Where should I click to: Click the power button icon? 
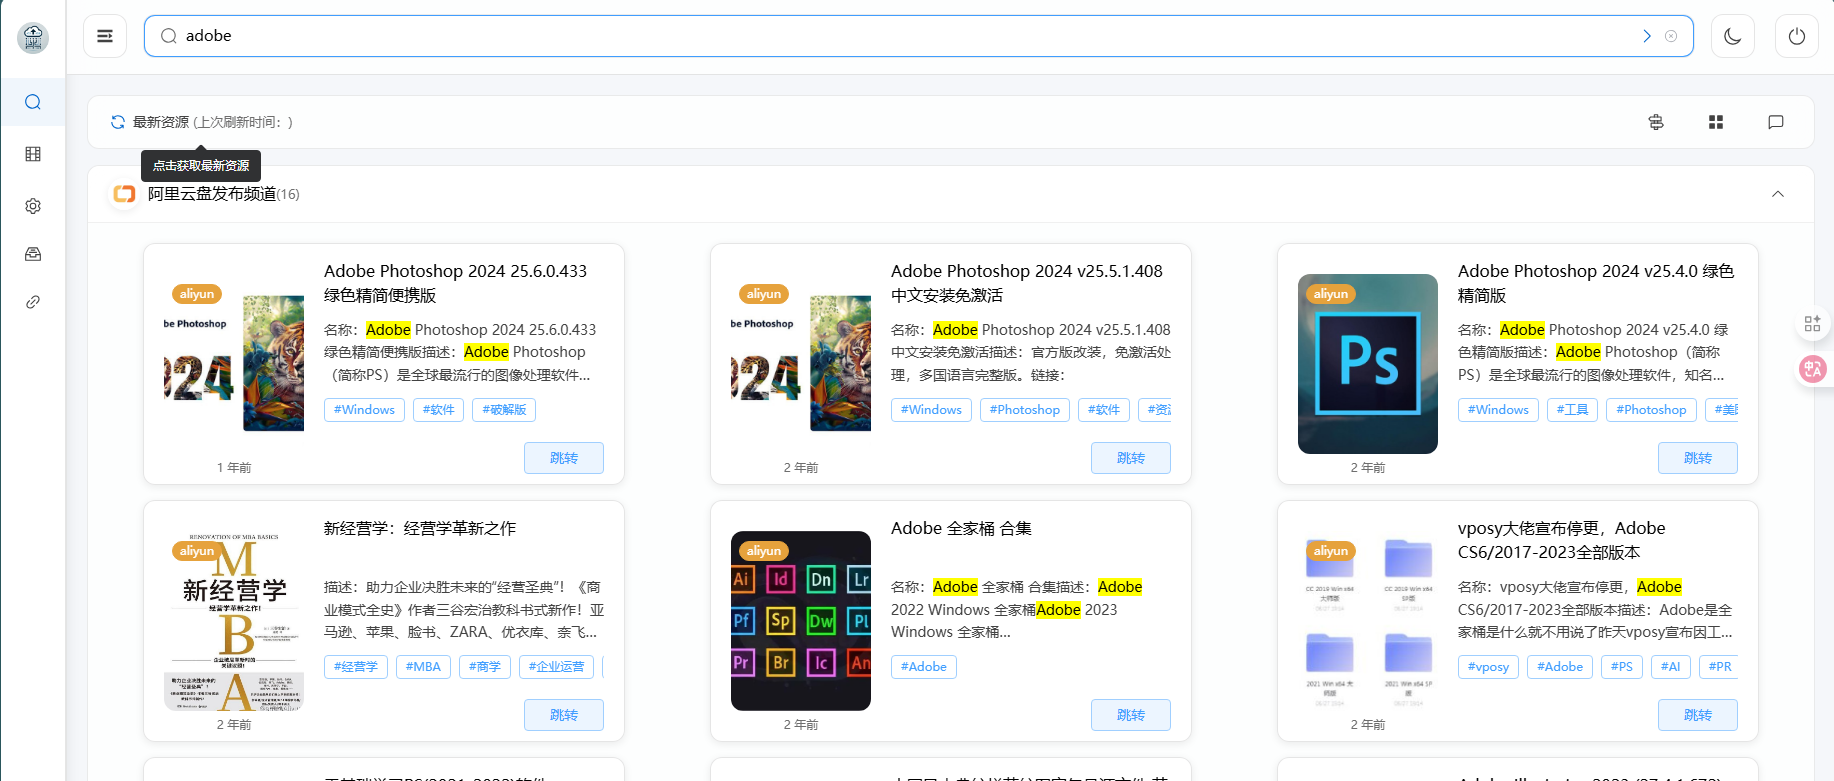pyautogui.click(x=1797, y=36)
